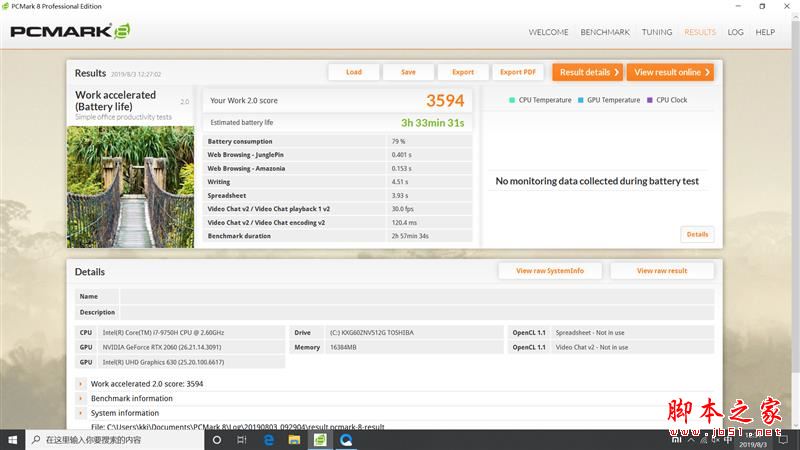
Task: Click the Save results button
Action: point(408,72)
